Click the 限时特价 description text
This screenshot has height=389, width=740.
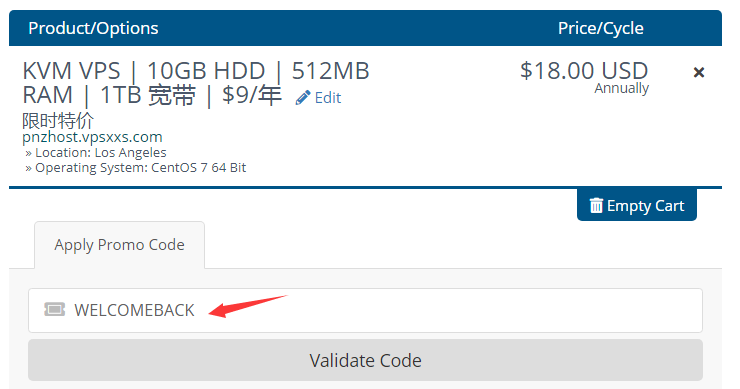pos(58,120)
